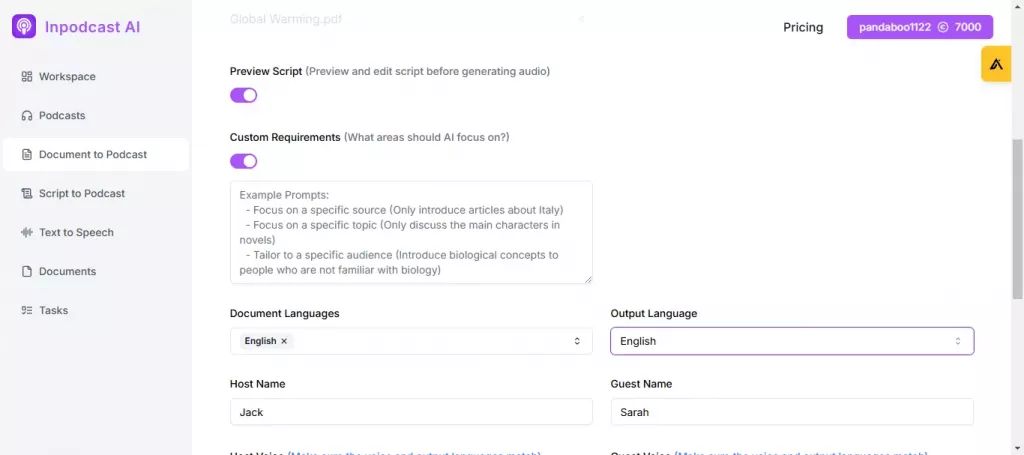
Task: Click the Script to Podcast icon
Action: click(27, 194)
